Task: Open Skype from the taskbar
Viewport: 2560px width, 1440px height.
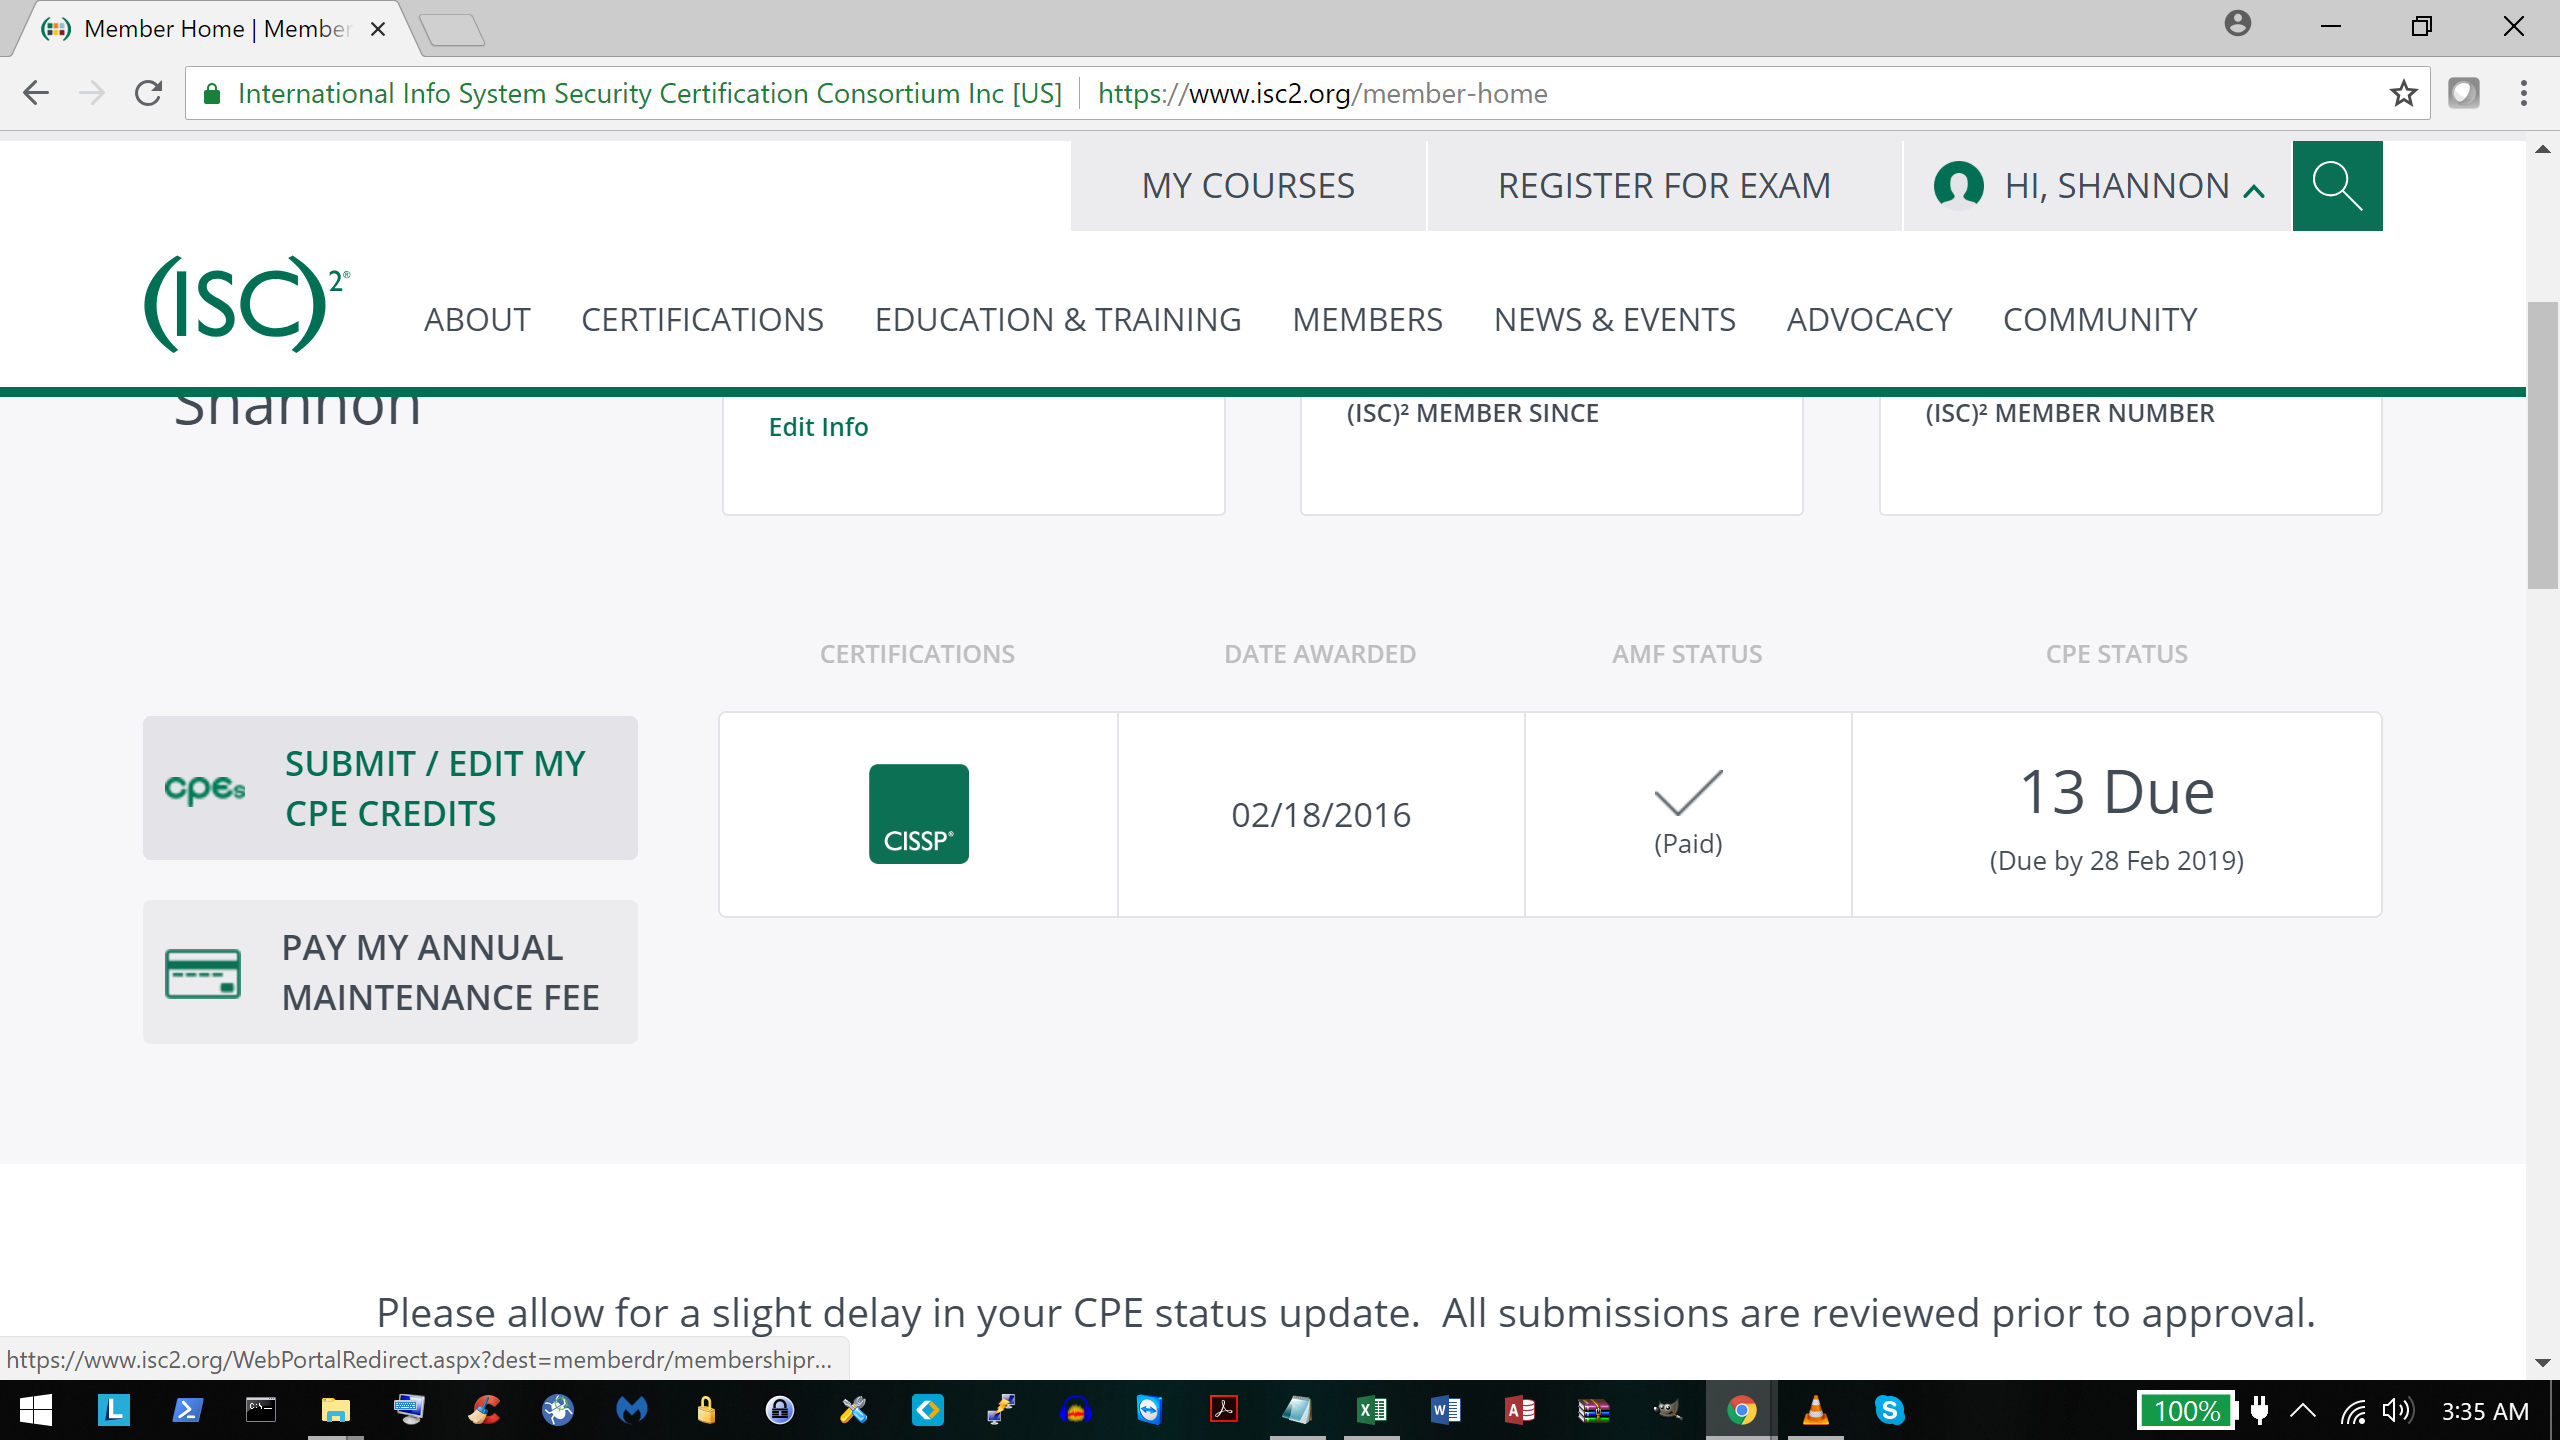Action: [x=1889, y=1410]
